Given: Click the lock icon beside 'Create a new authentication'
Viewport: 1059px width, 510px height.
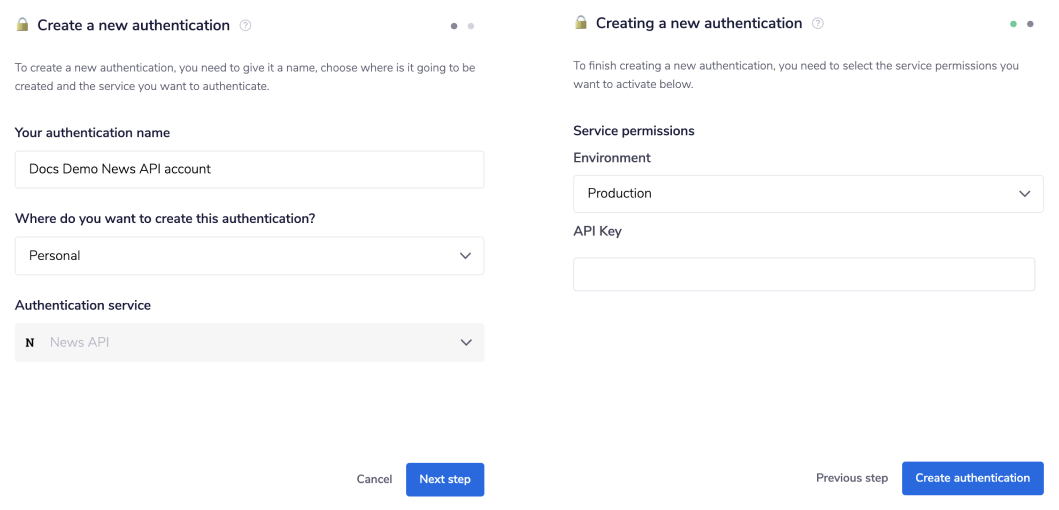Looking at the screenshot, I should click(x=23, y=25).
